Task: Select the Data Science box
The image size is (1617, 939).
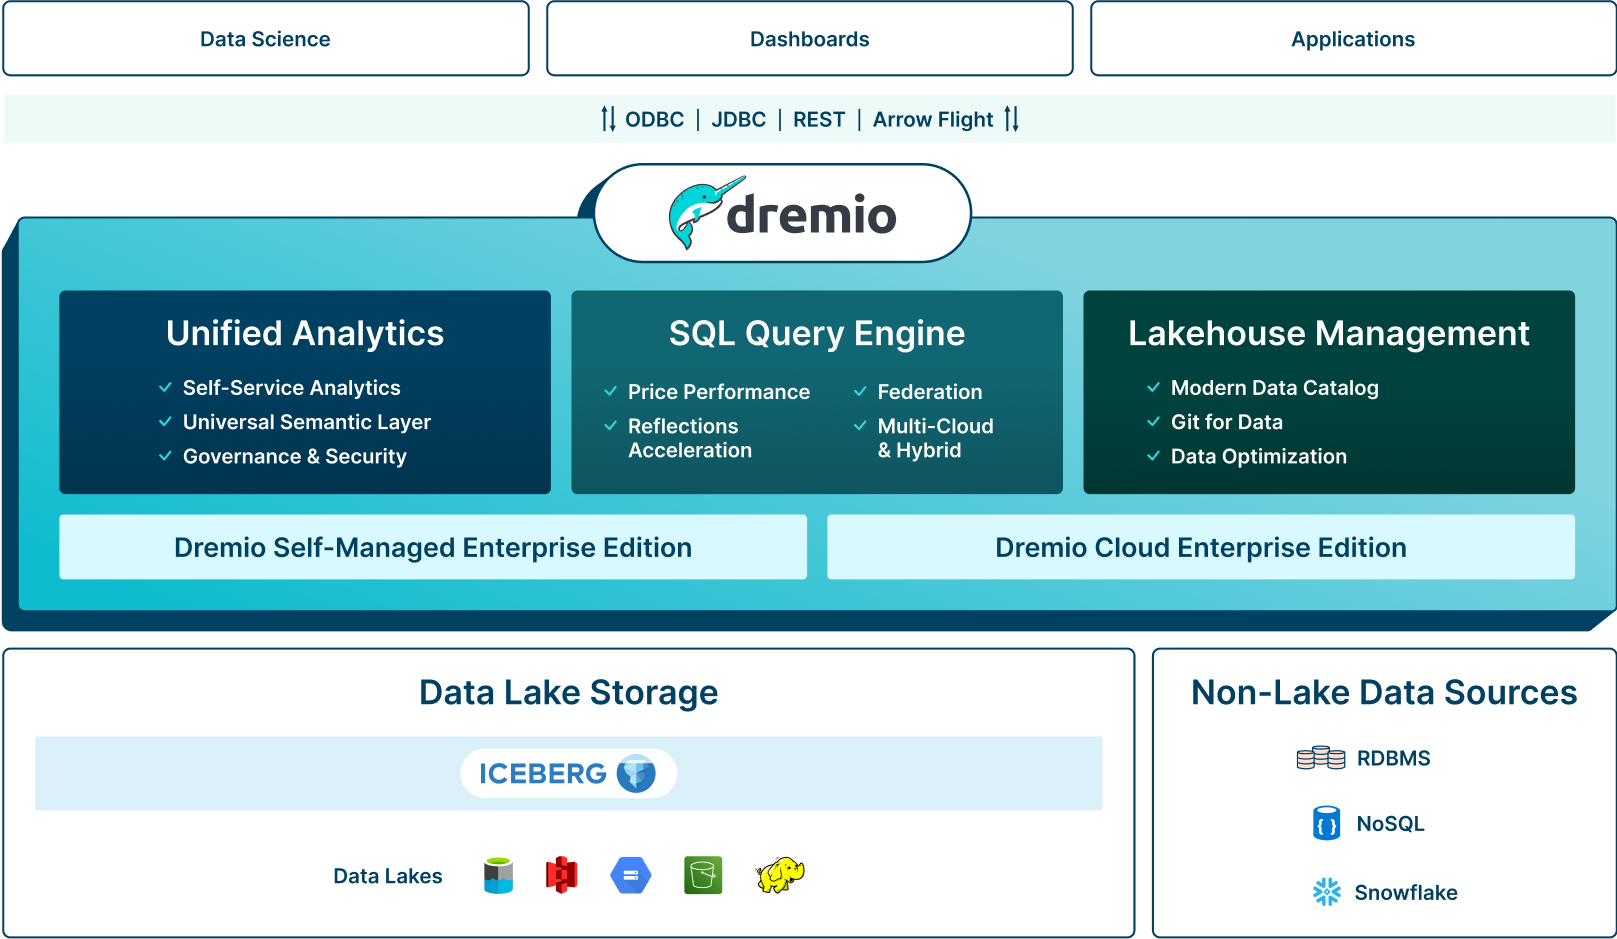Action: coord(266,39)
